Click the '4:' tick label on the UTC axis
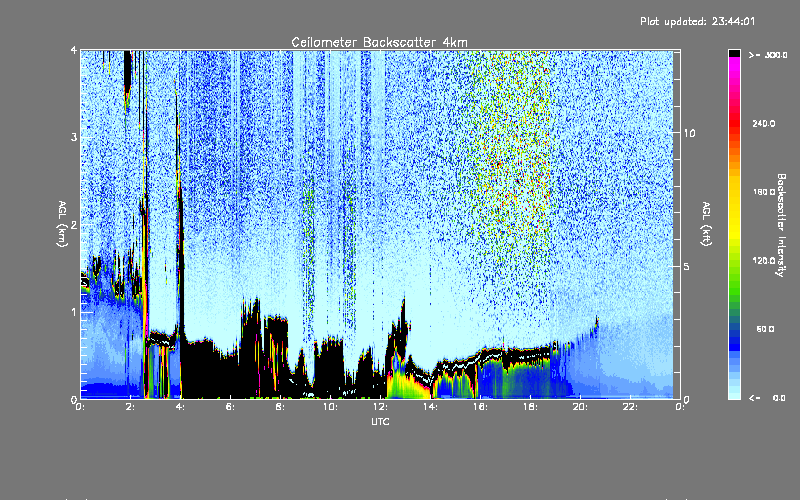The width and height of the screenshot is (800, 500). pos(180,407)
